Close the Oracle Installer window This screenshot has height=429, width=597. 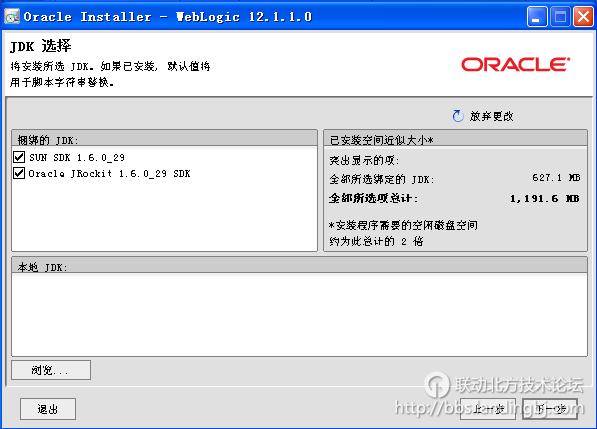(583, 17)
